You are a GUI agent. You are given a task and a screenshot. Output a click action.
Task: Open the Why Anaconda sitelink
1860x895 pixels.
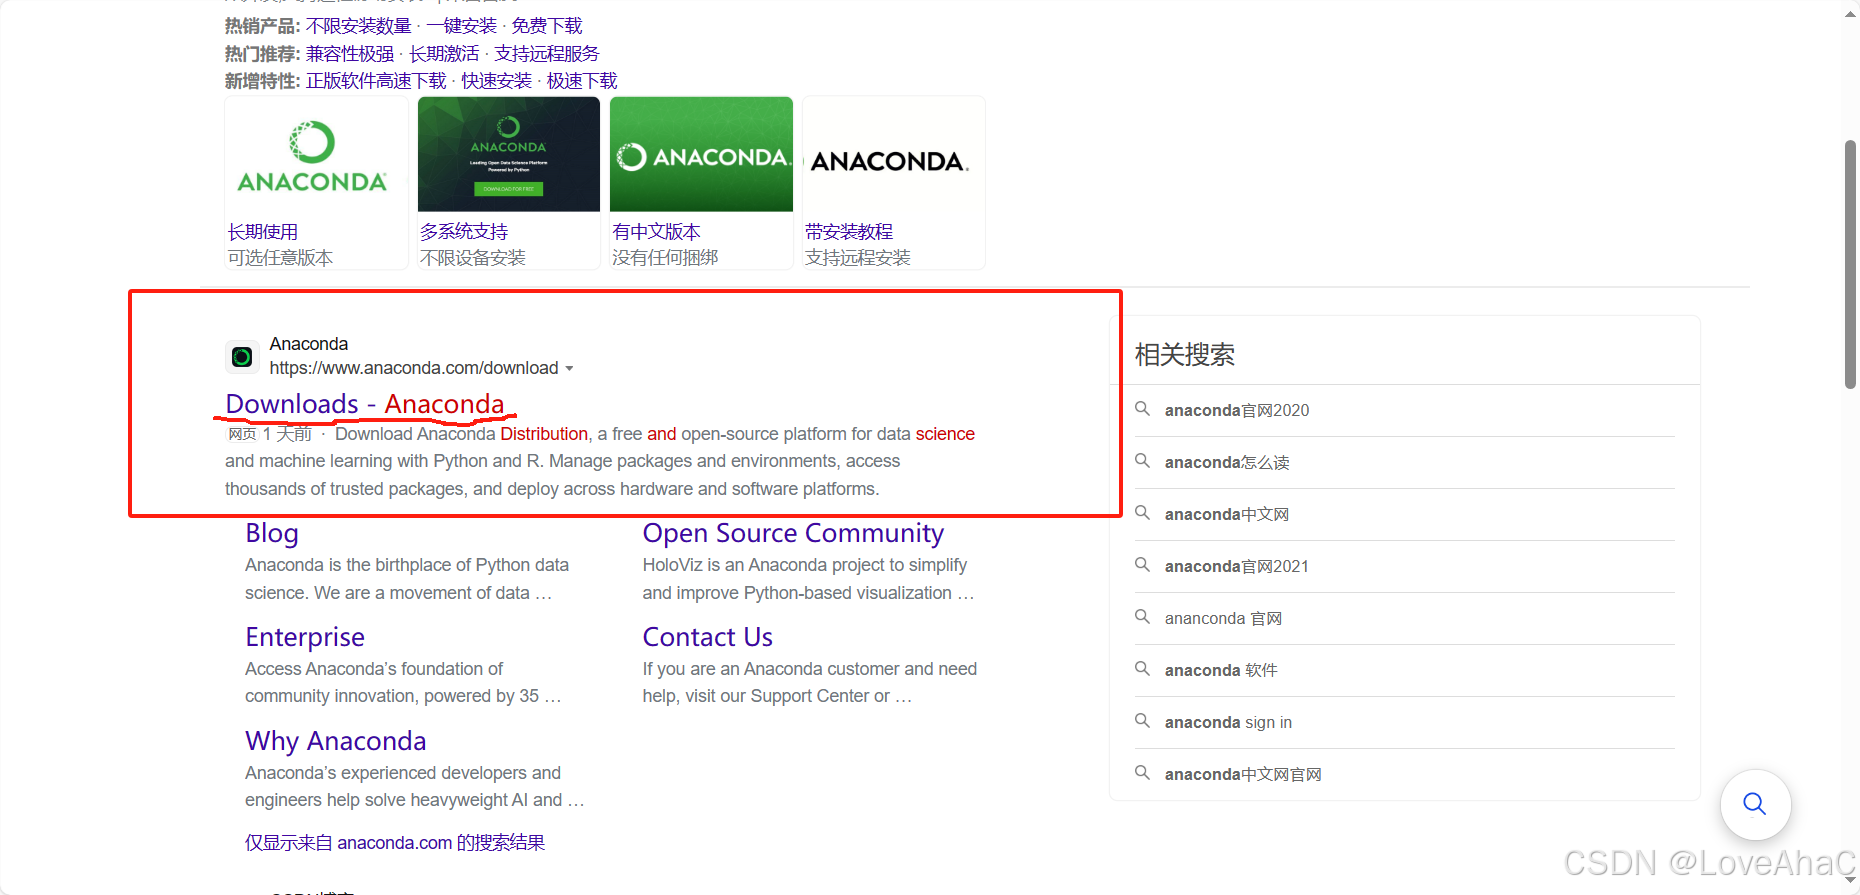pos(336,741)
